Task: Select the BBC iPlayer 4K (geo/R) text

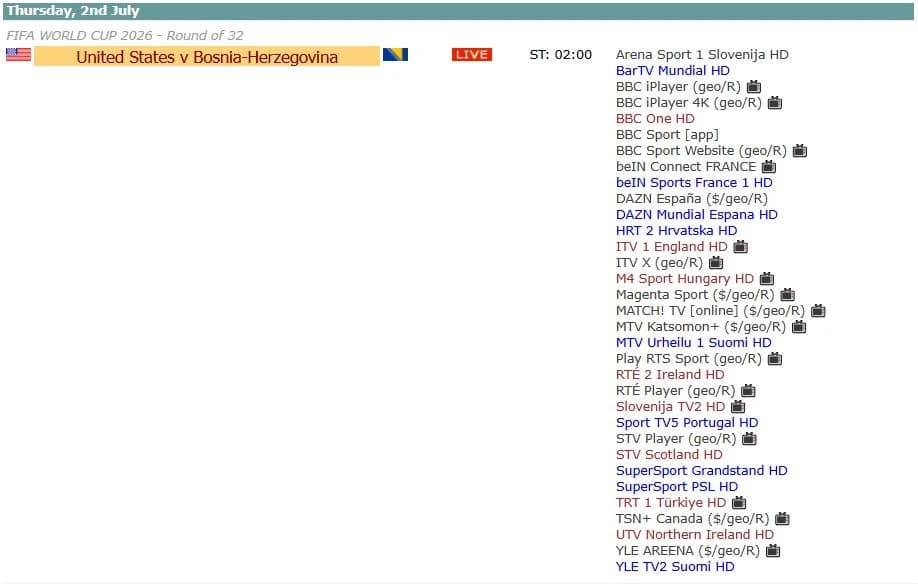Action: pyautogui.click(x=688, y=102)
